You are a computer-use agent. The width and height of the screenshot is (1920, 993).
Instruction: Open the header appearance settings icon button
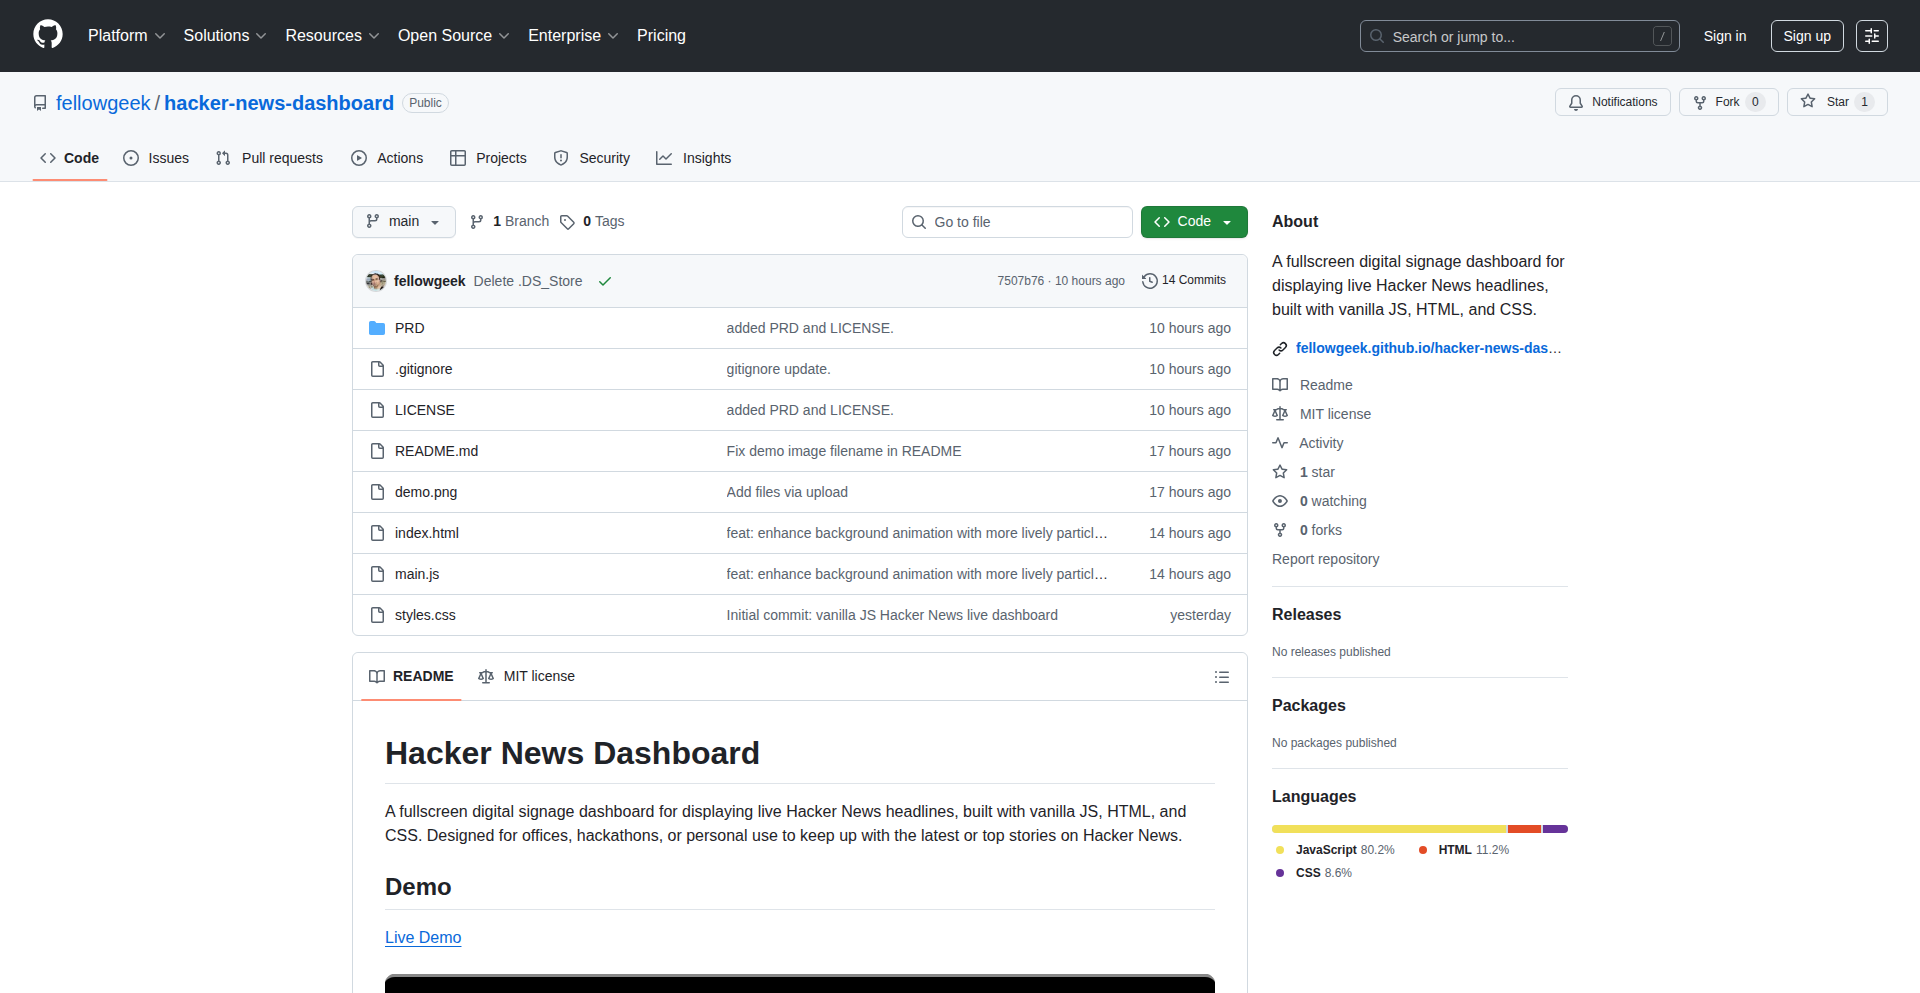click(1871, 36)
